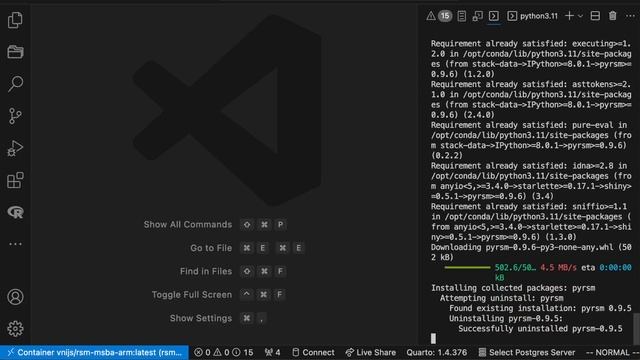Click the 'Installing collected packages: pyrsm' line
Image resolution: width=640 pixels, height=360 pixels.
tap(513, 288)
